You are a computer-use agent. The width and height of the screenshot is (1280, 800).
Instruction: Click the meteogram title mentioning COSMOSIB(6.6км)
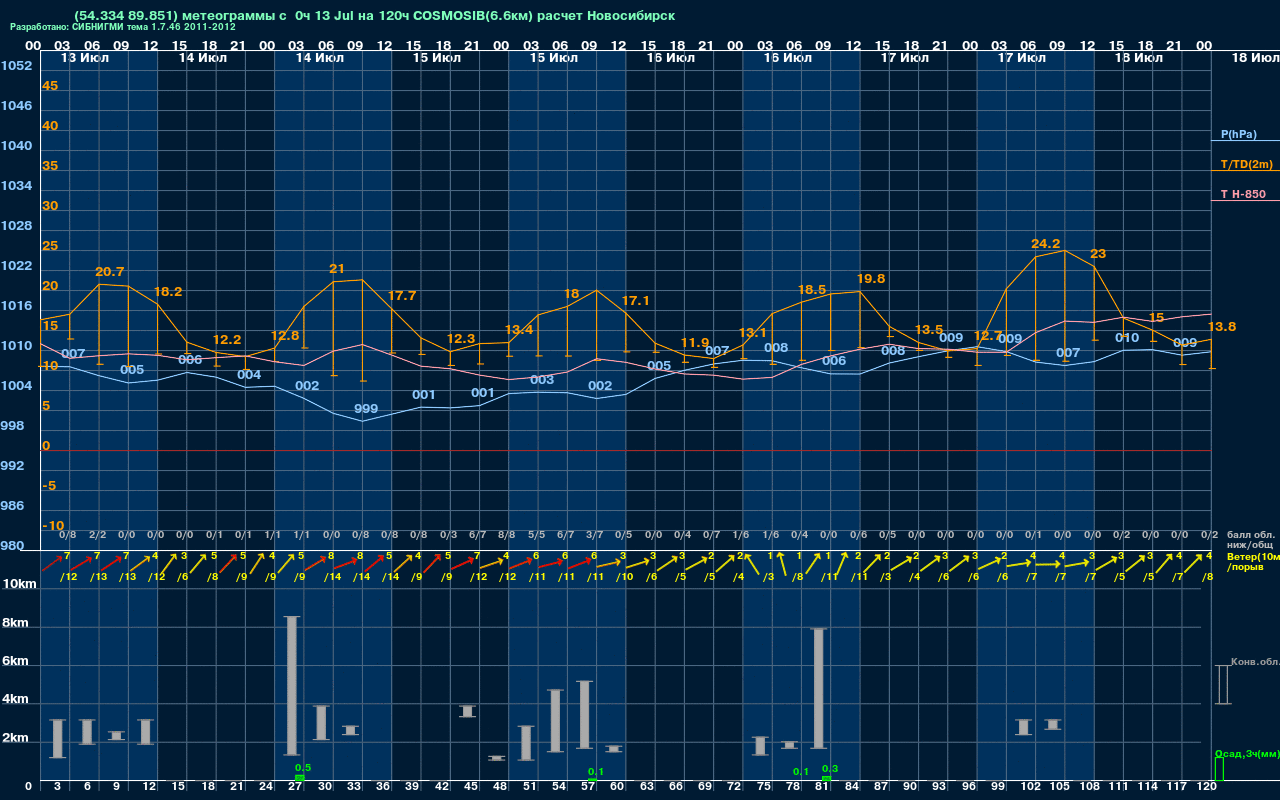pos(374,16)
